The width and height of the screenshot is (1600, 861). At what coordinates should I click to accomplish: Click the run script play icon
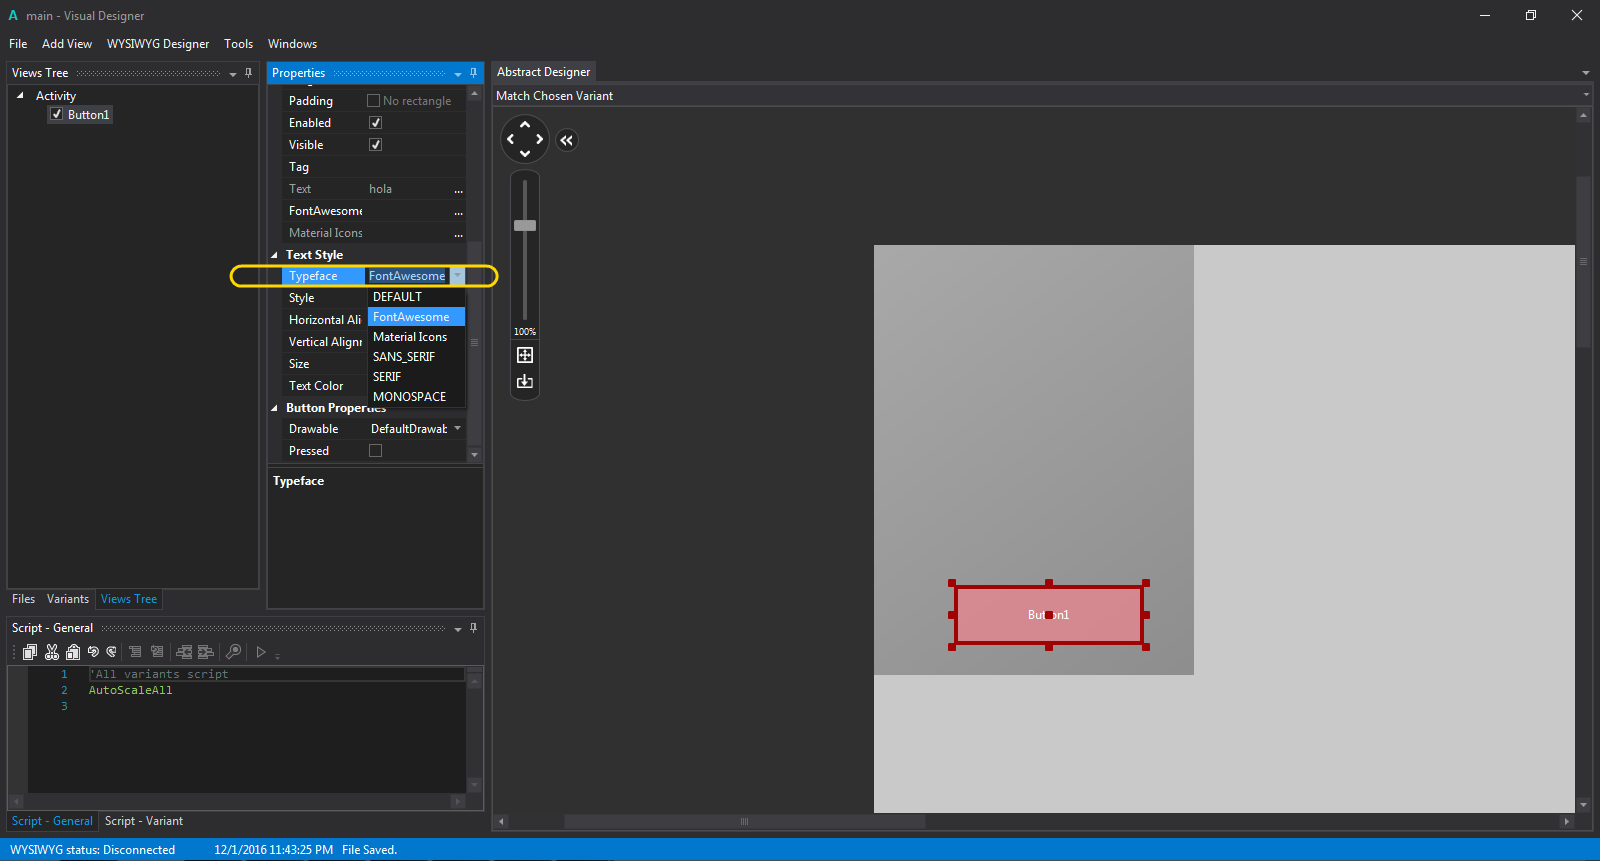pyautogui.click(x=261, y=652)
